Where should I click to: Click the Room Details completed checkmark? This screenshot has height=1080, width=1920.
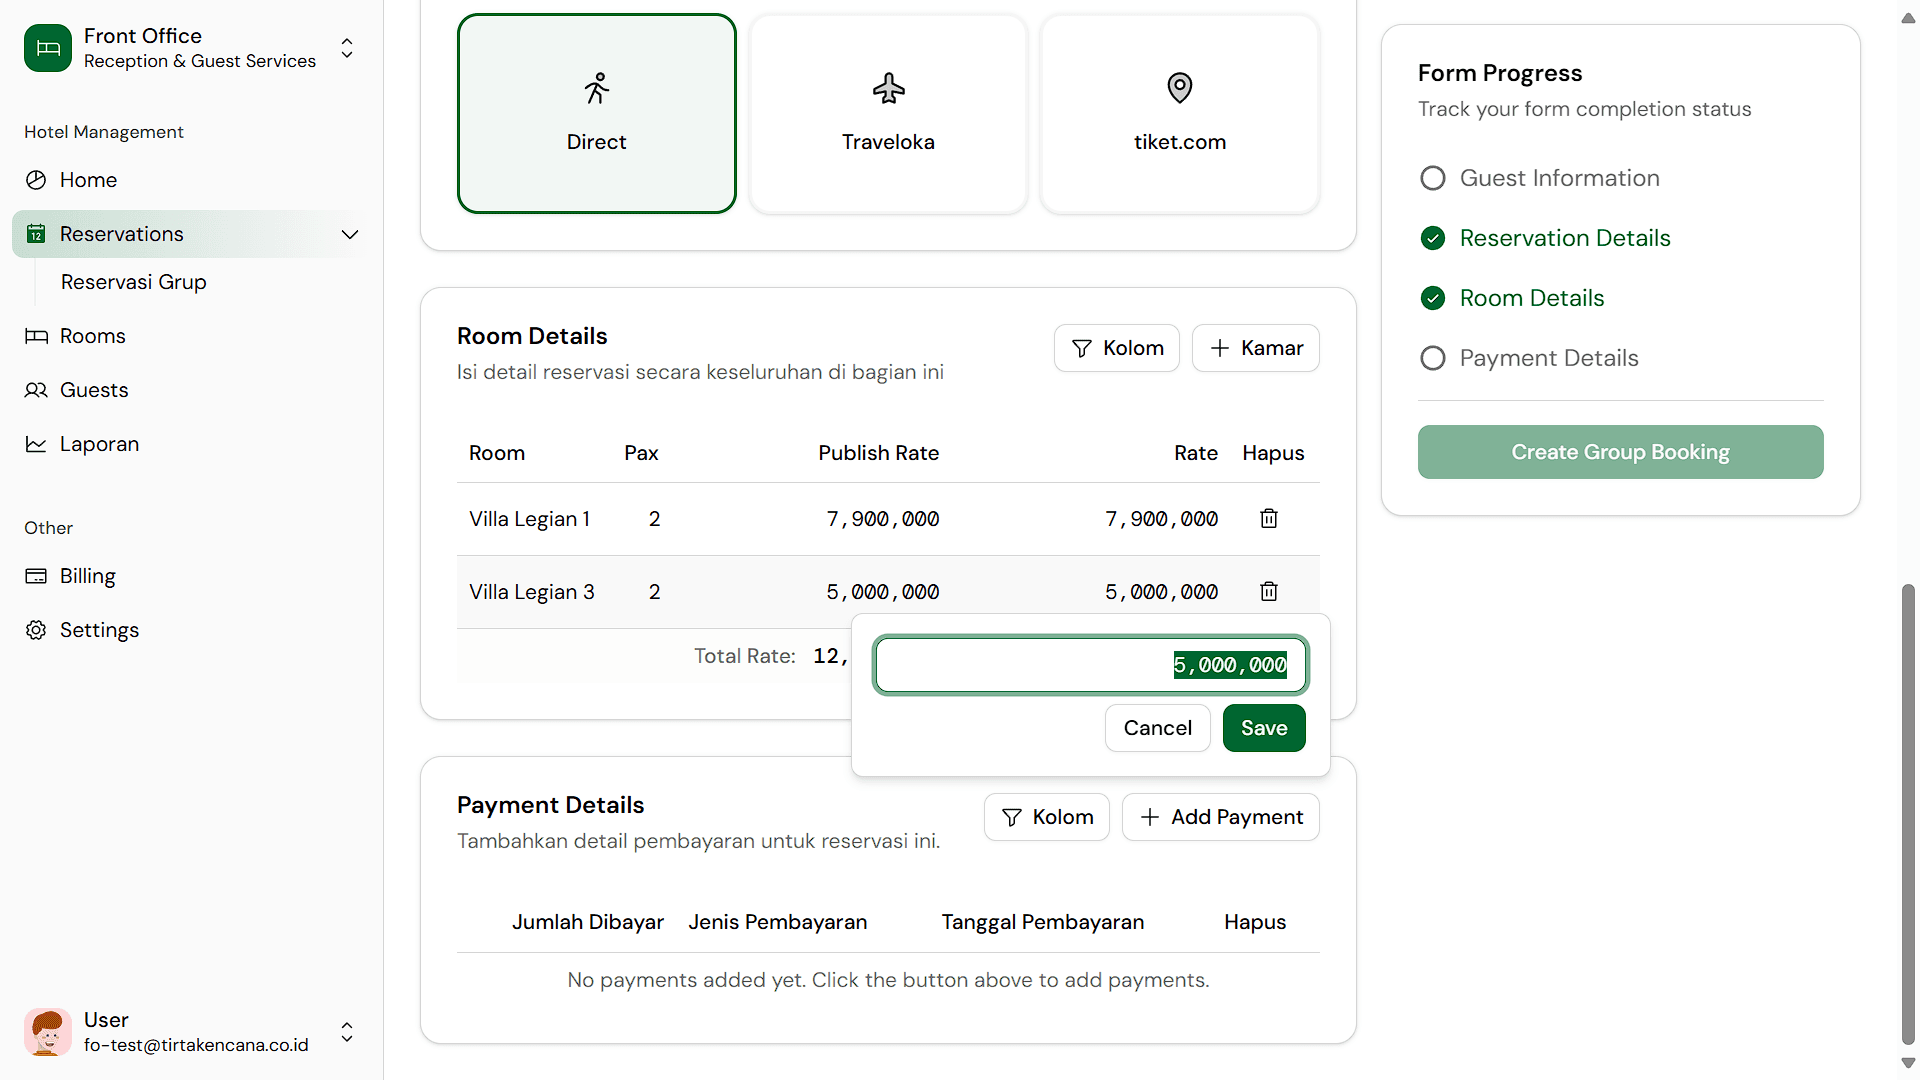tap(1433, 298)
